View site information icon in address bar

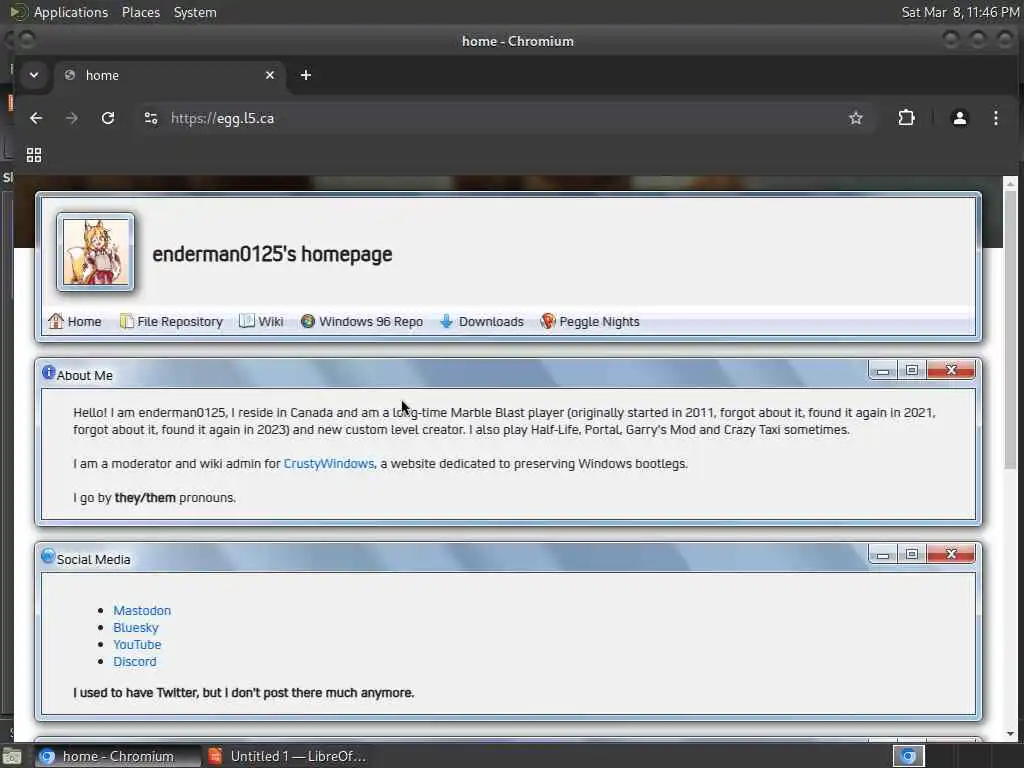[x=151, y=118]
